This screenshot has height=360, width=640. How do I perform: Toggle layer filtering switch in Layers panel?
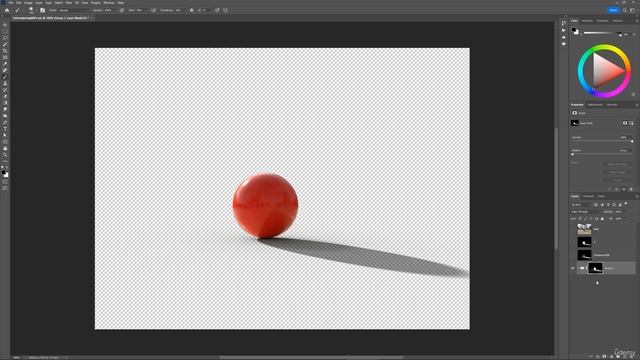coord(626,203)
